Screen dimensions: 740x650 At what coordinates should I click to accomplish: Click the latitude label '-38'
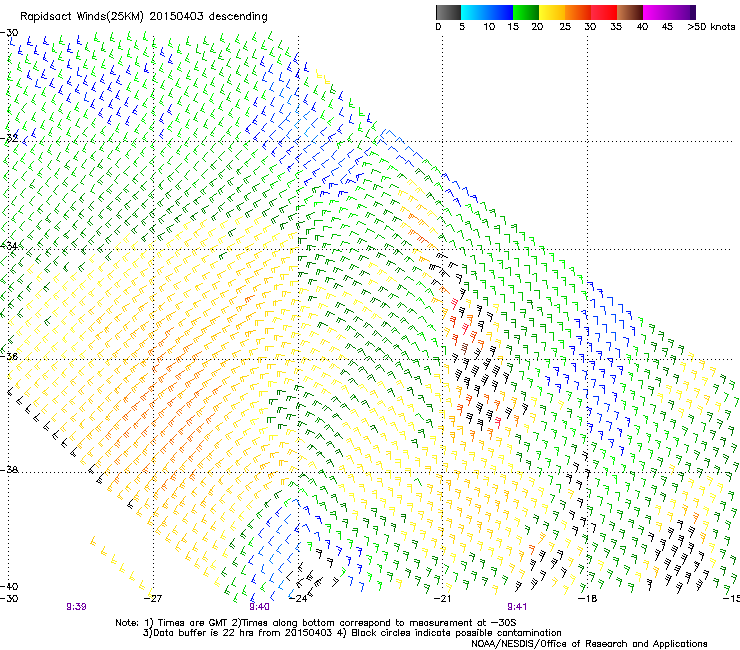point(9,470)
